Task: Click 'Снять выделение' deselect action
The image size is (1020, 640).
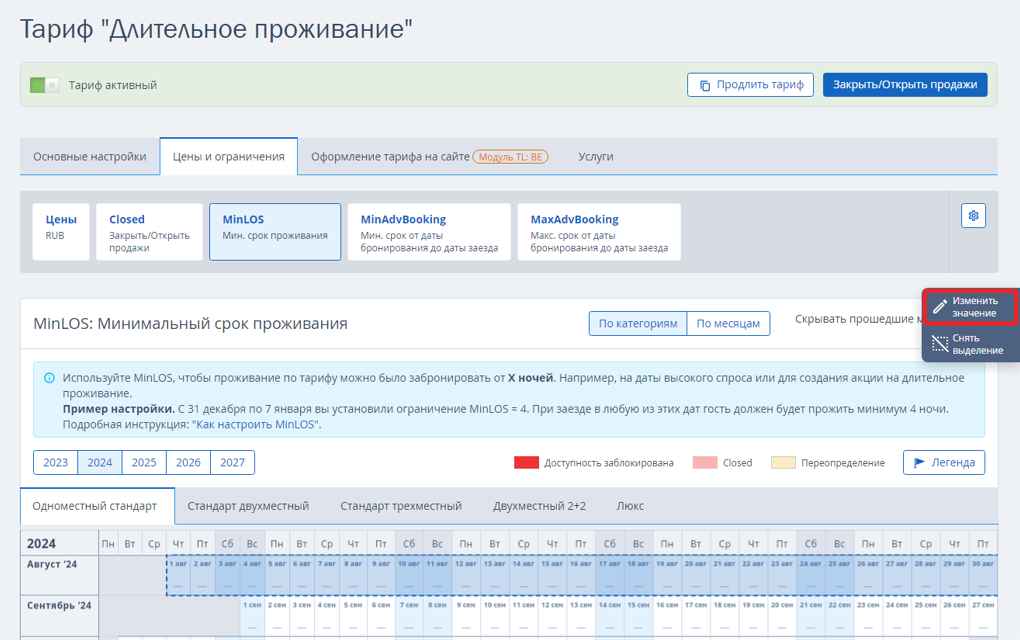Action: tap(971, 344)
